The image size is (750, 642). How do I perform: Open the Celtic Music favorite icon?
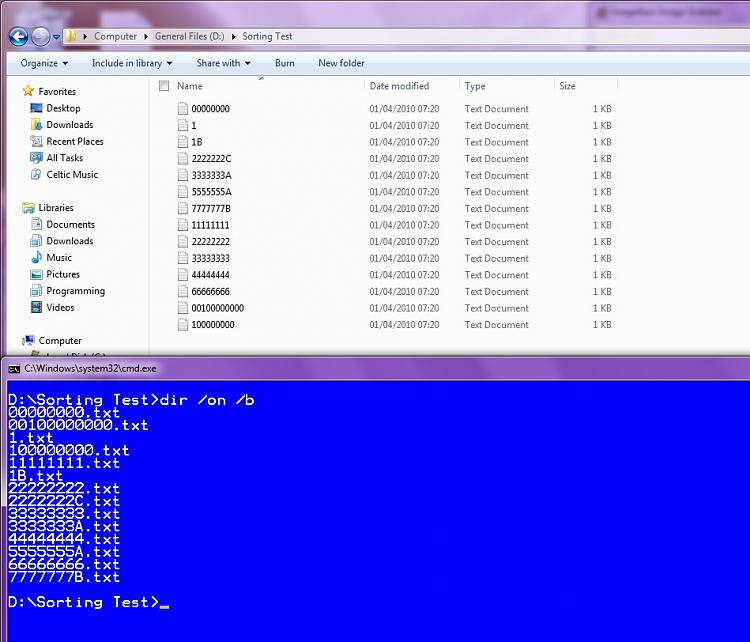pyautogui.click(x=36, y=174)
